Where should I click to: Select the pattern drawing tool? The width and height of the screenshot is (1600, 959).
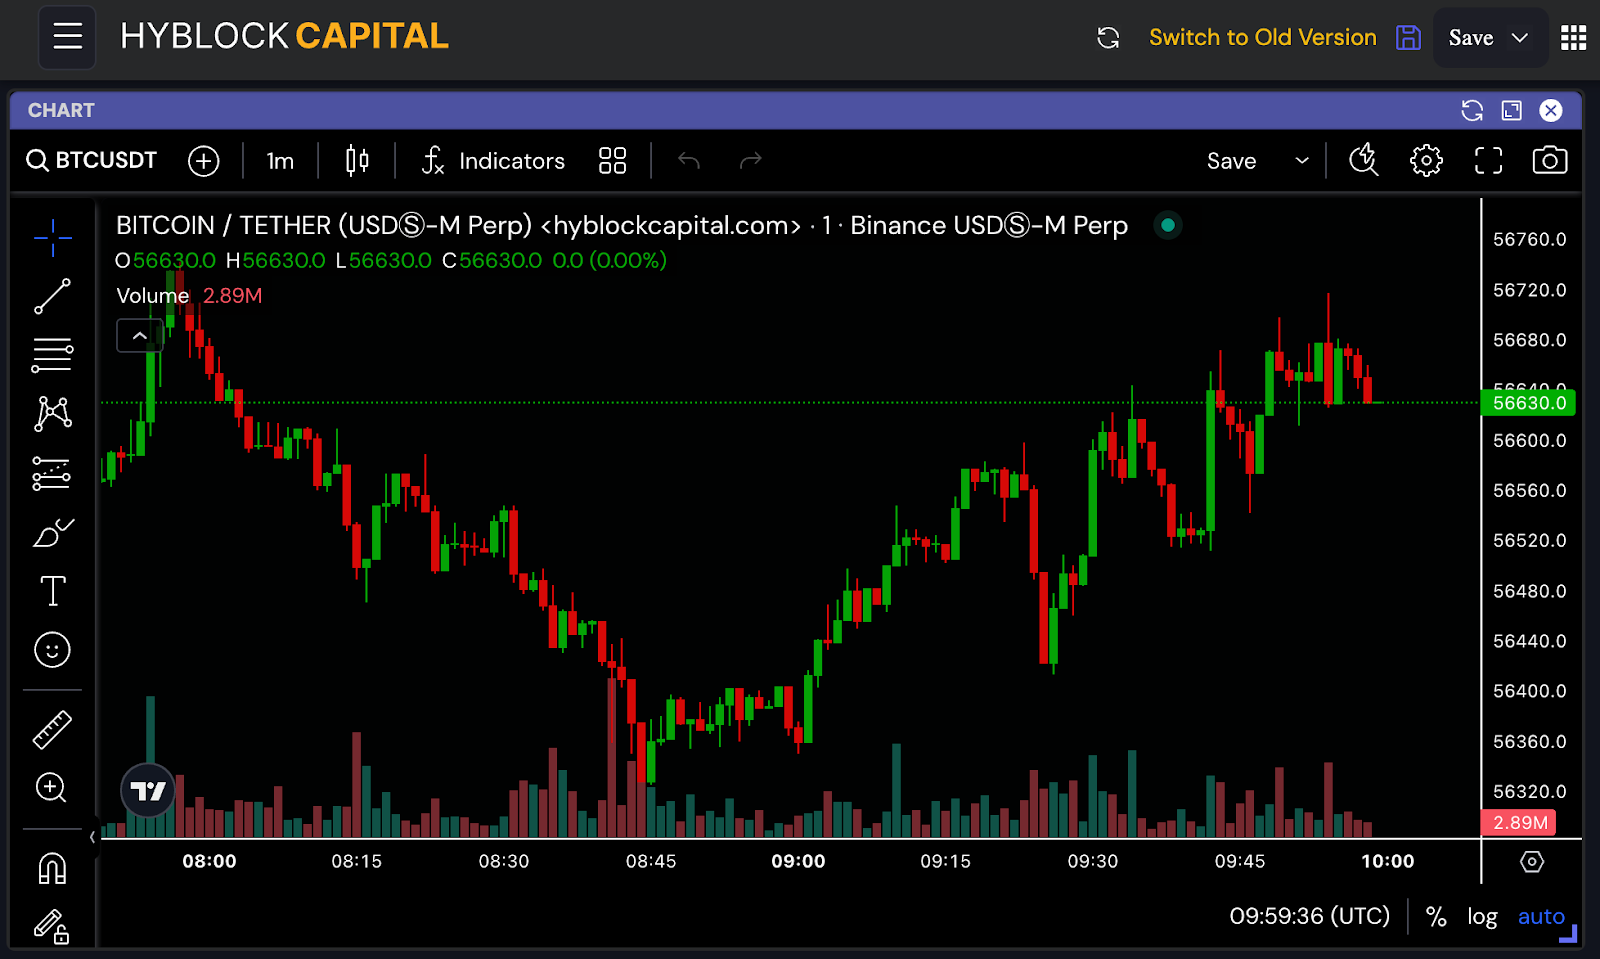point(52,414)
